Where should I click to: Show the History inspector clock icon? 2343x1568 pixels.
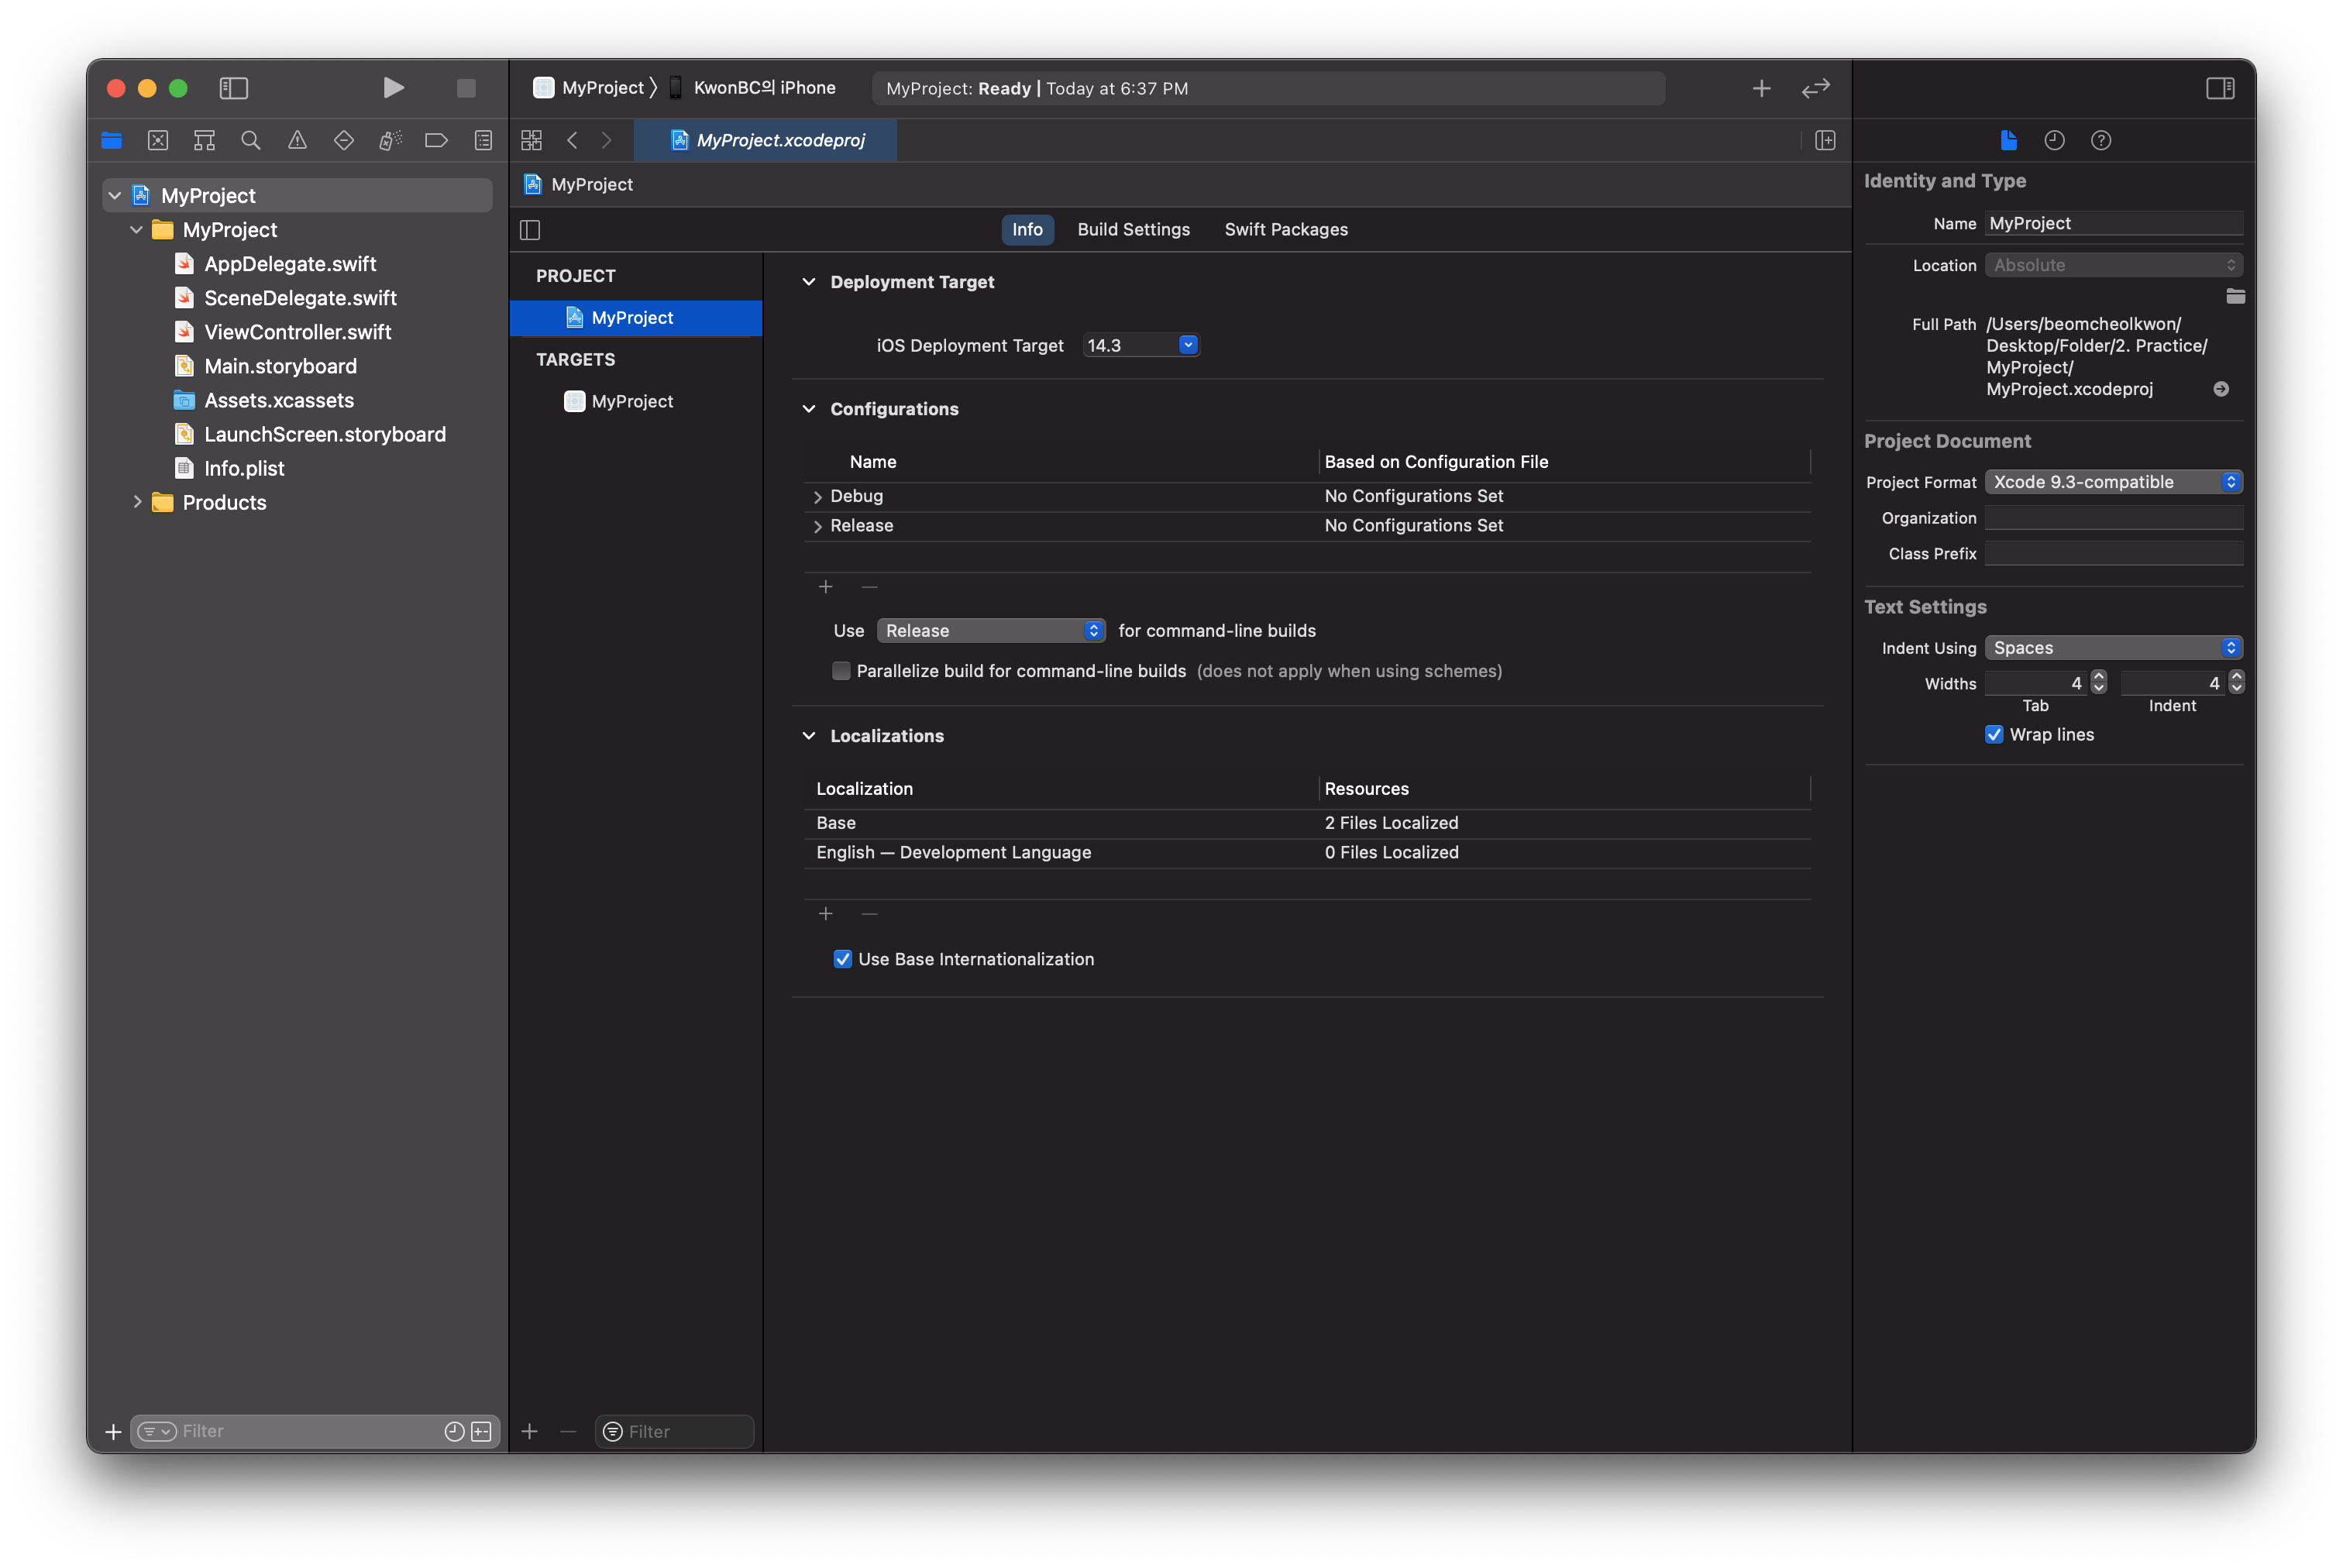2054,141
